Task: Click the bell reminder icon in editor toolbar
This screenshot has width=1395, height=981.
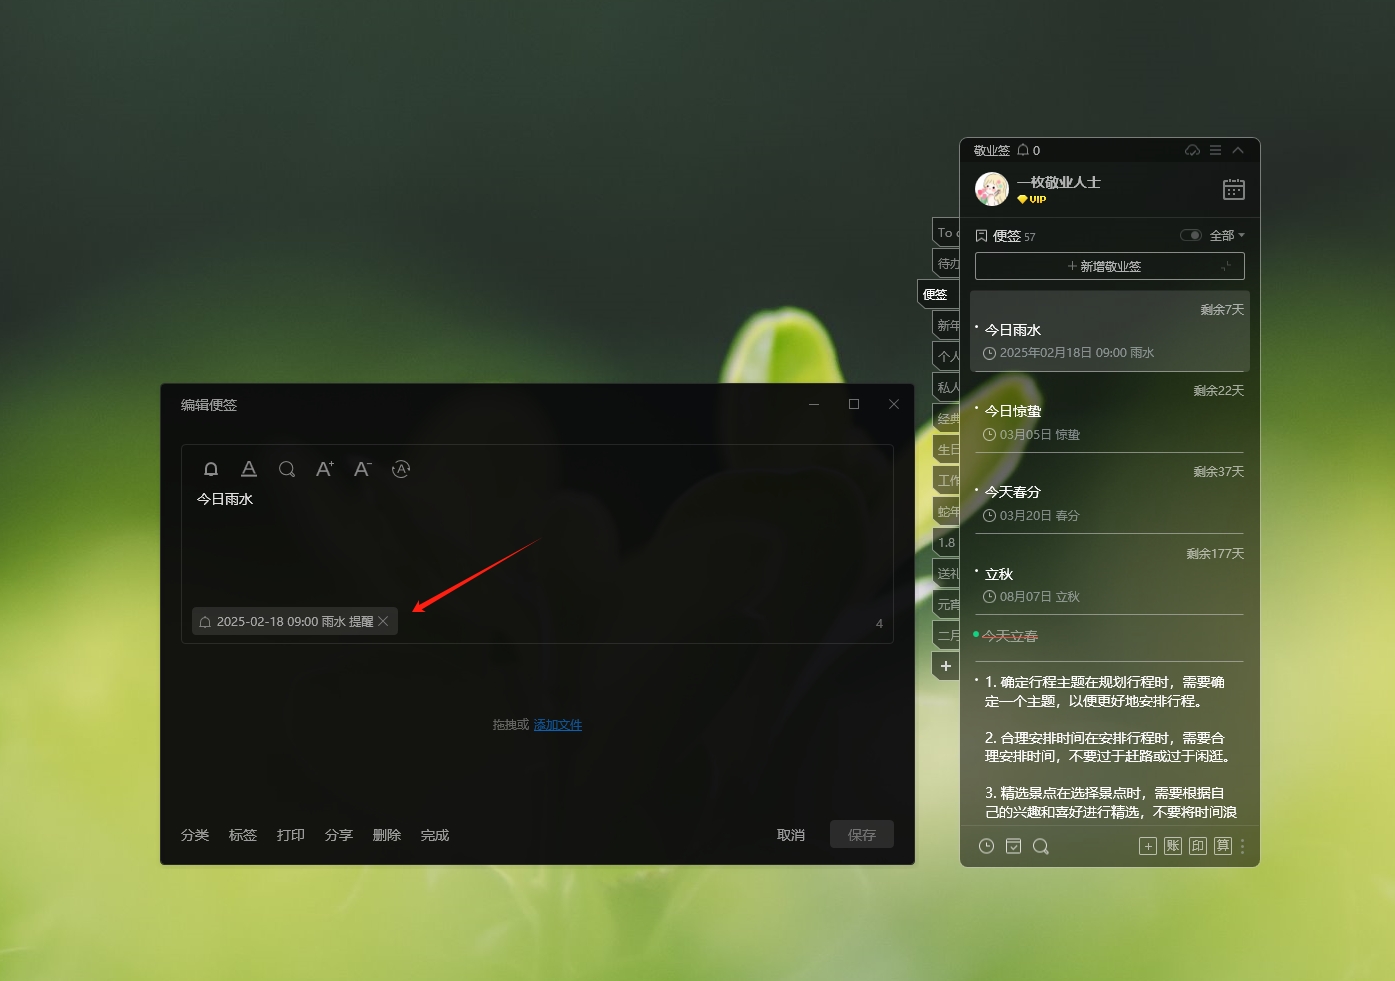Action: pos(211,469)
